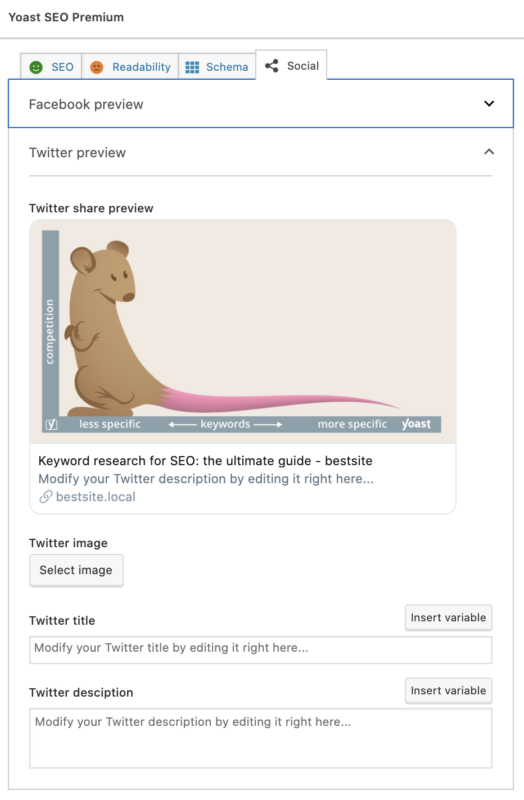Open the Facebook preview section header
The image size is (524, 800).
pyautogui.click(x=261, y=104)
